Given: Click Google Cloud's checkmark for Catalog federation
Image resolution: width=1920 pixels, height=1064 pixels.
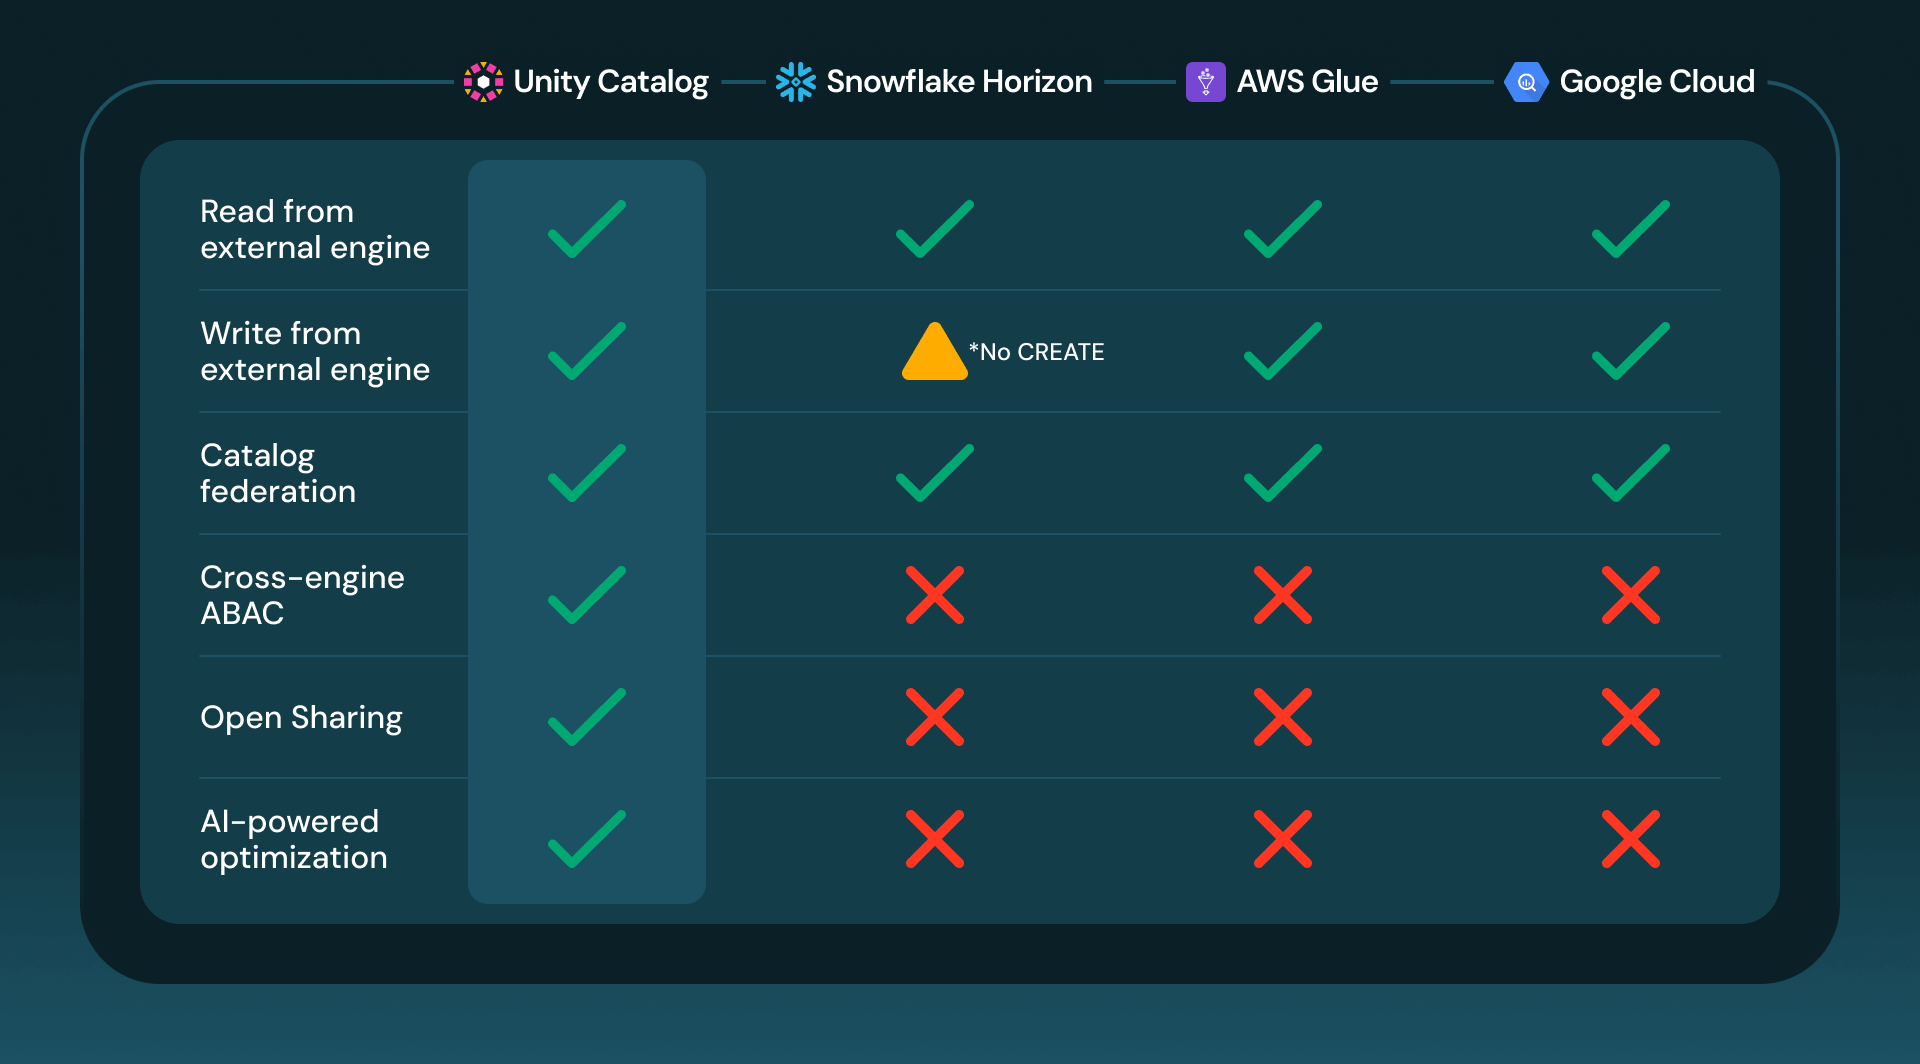Looking at the screenshot, I should (1631, 473).
